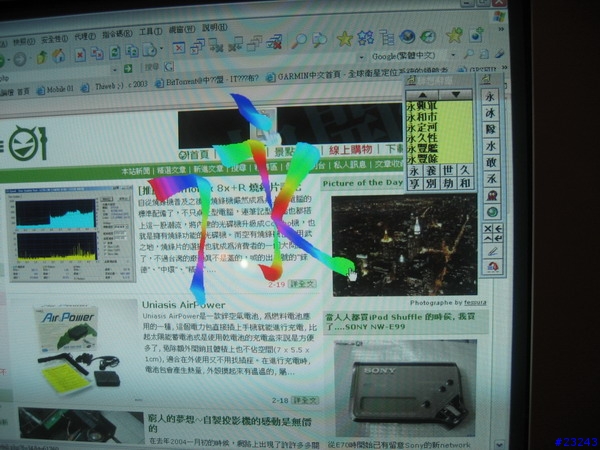600x450 pixels.
Task: Click the blue globe toolbar icon
Action: click(x=407, y=37)
